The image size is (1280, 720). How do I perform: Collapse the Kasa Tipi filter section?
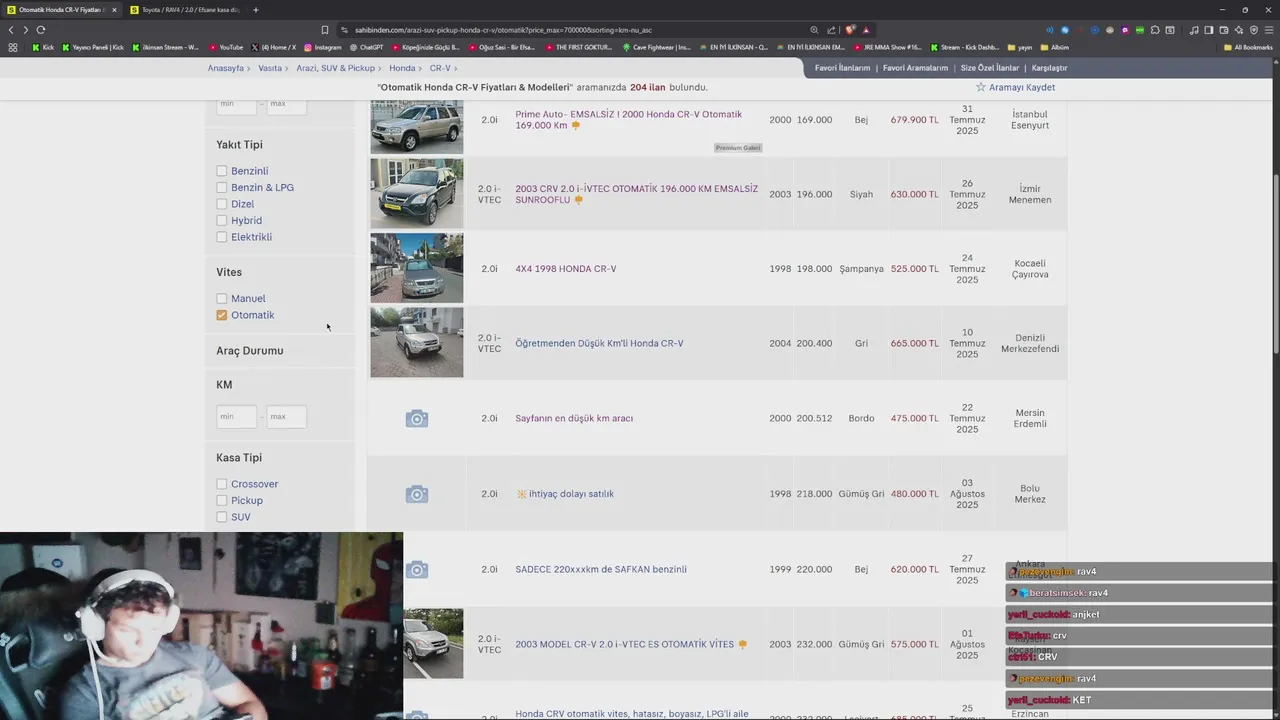click(x=239, y=458)
